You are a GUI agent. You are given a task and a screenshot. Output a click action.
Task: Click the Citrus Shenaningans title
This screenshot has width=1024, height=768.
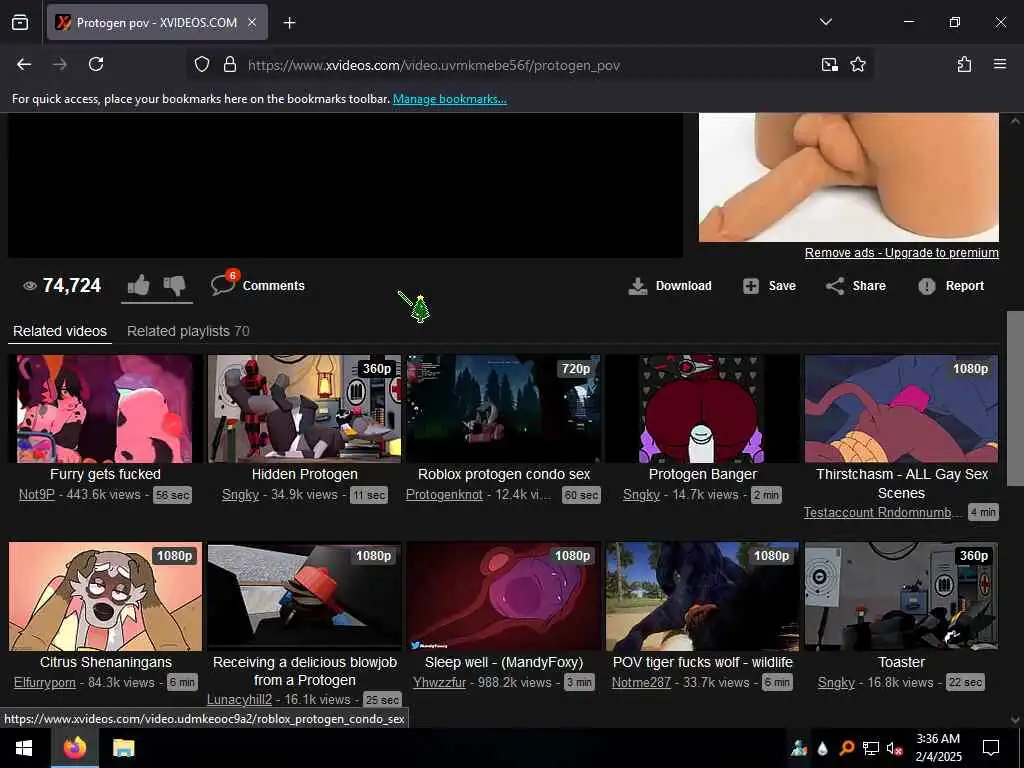coord(106,662)
